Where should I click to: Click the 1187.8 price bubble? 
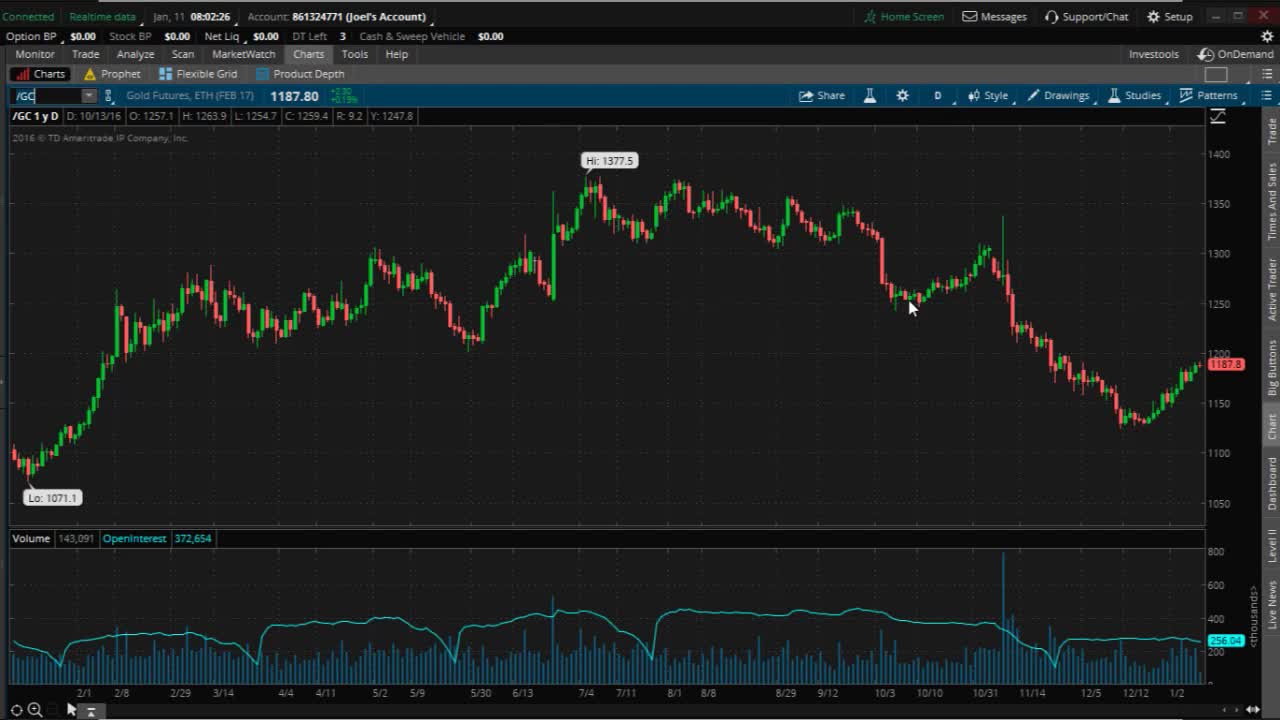[x=1225, y=364]
